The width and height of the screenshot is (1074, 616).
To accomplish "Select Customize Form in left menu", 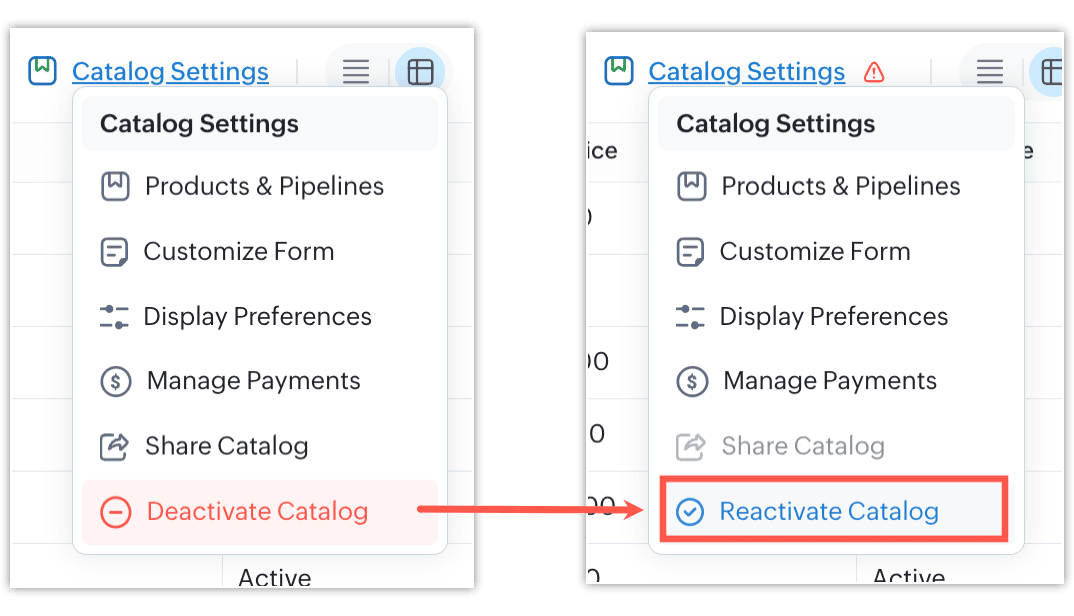I will pyautogui.click(x=238, y=251).
